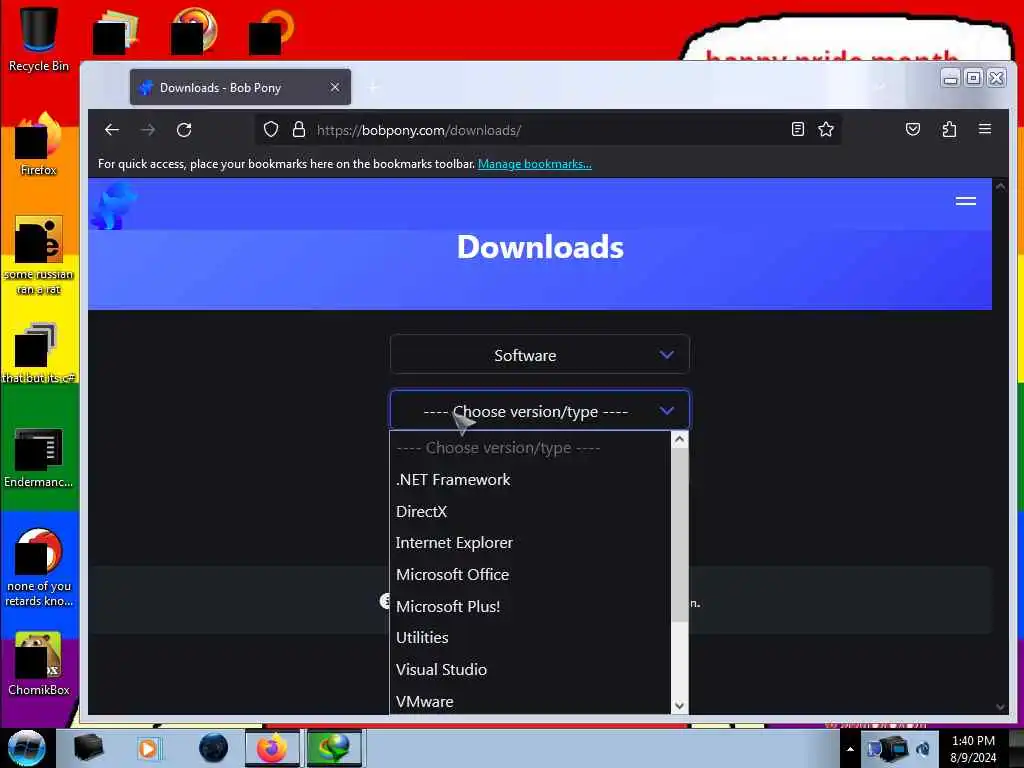Toggle reader view icon in address bar
The image size is (1024, 768).
[797, 129]
